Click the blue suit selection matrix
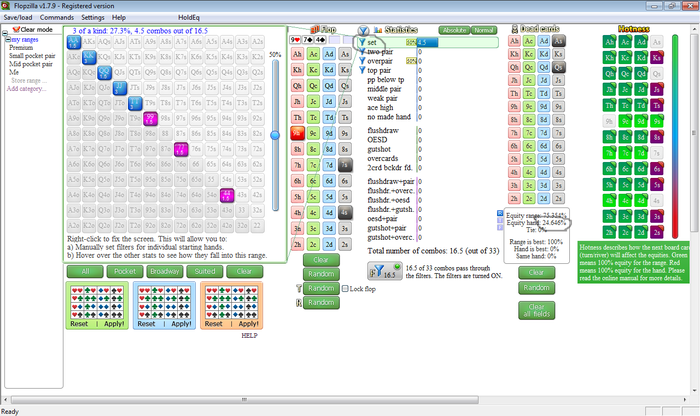This screenshot has width=700, height=416. coord(164,302)
